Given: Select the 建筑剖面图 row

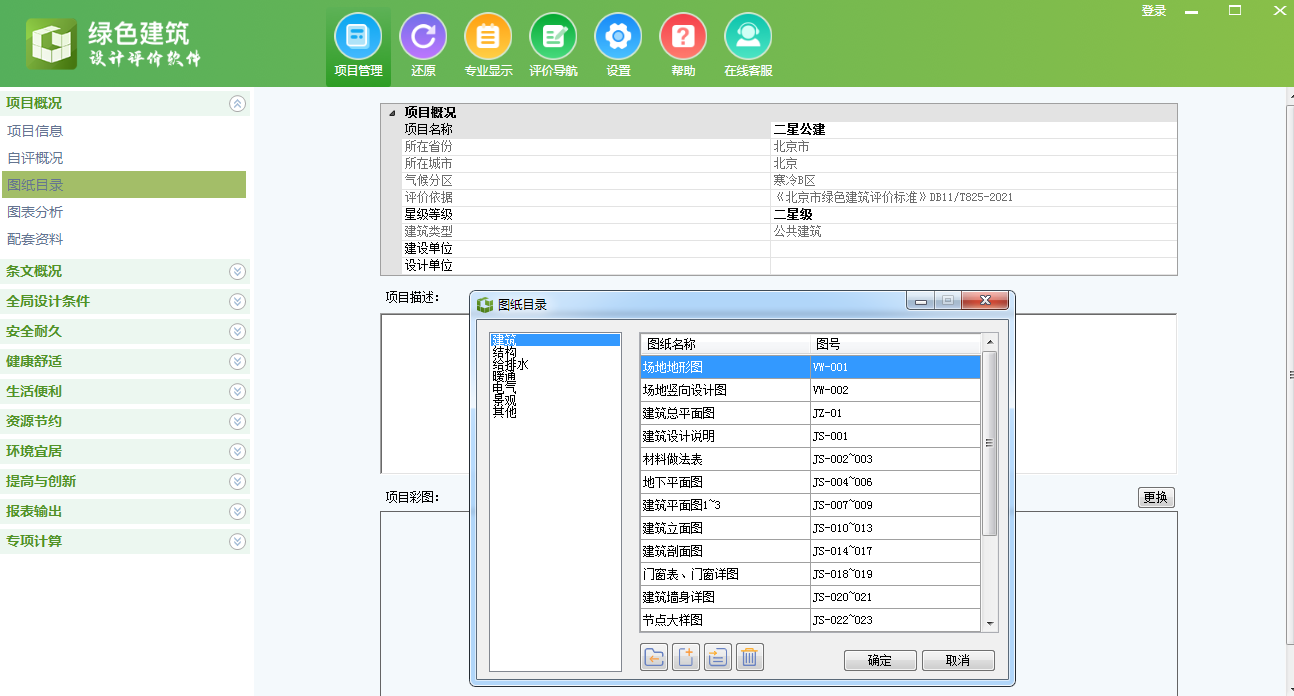Looking at the screenshot, I should point(810,551).
